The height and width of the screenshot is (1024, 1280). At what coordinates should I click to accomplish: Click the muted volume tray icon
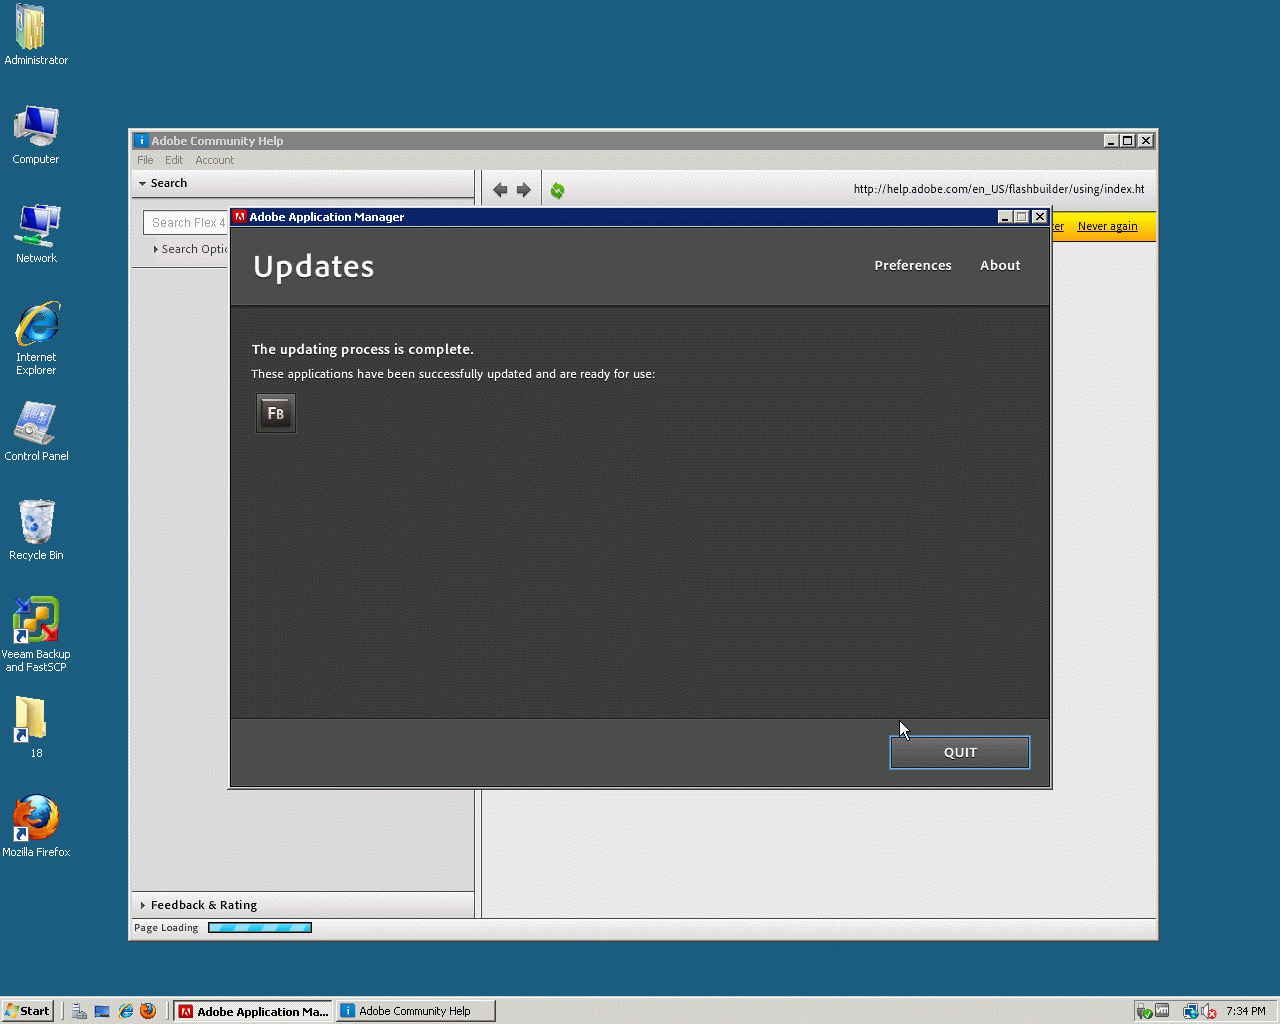(x=1209, y=1011)
